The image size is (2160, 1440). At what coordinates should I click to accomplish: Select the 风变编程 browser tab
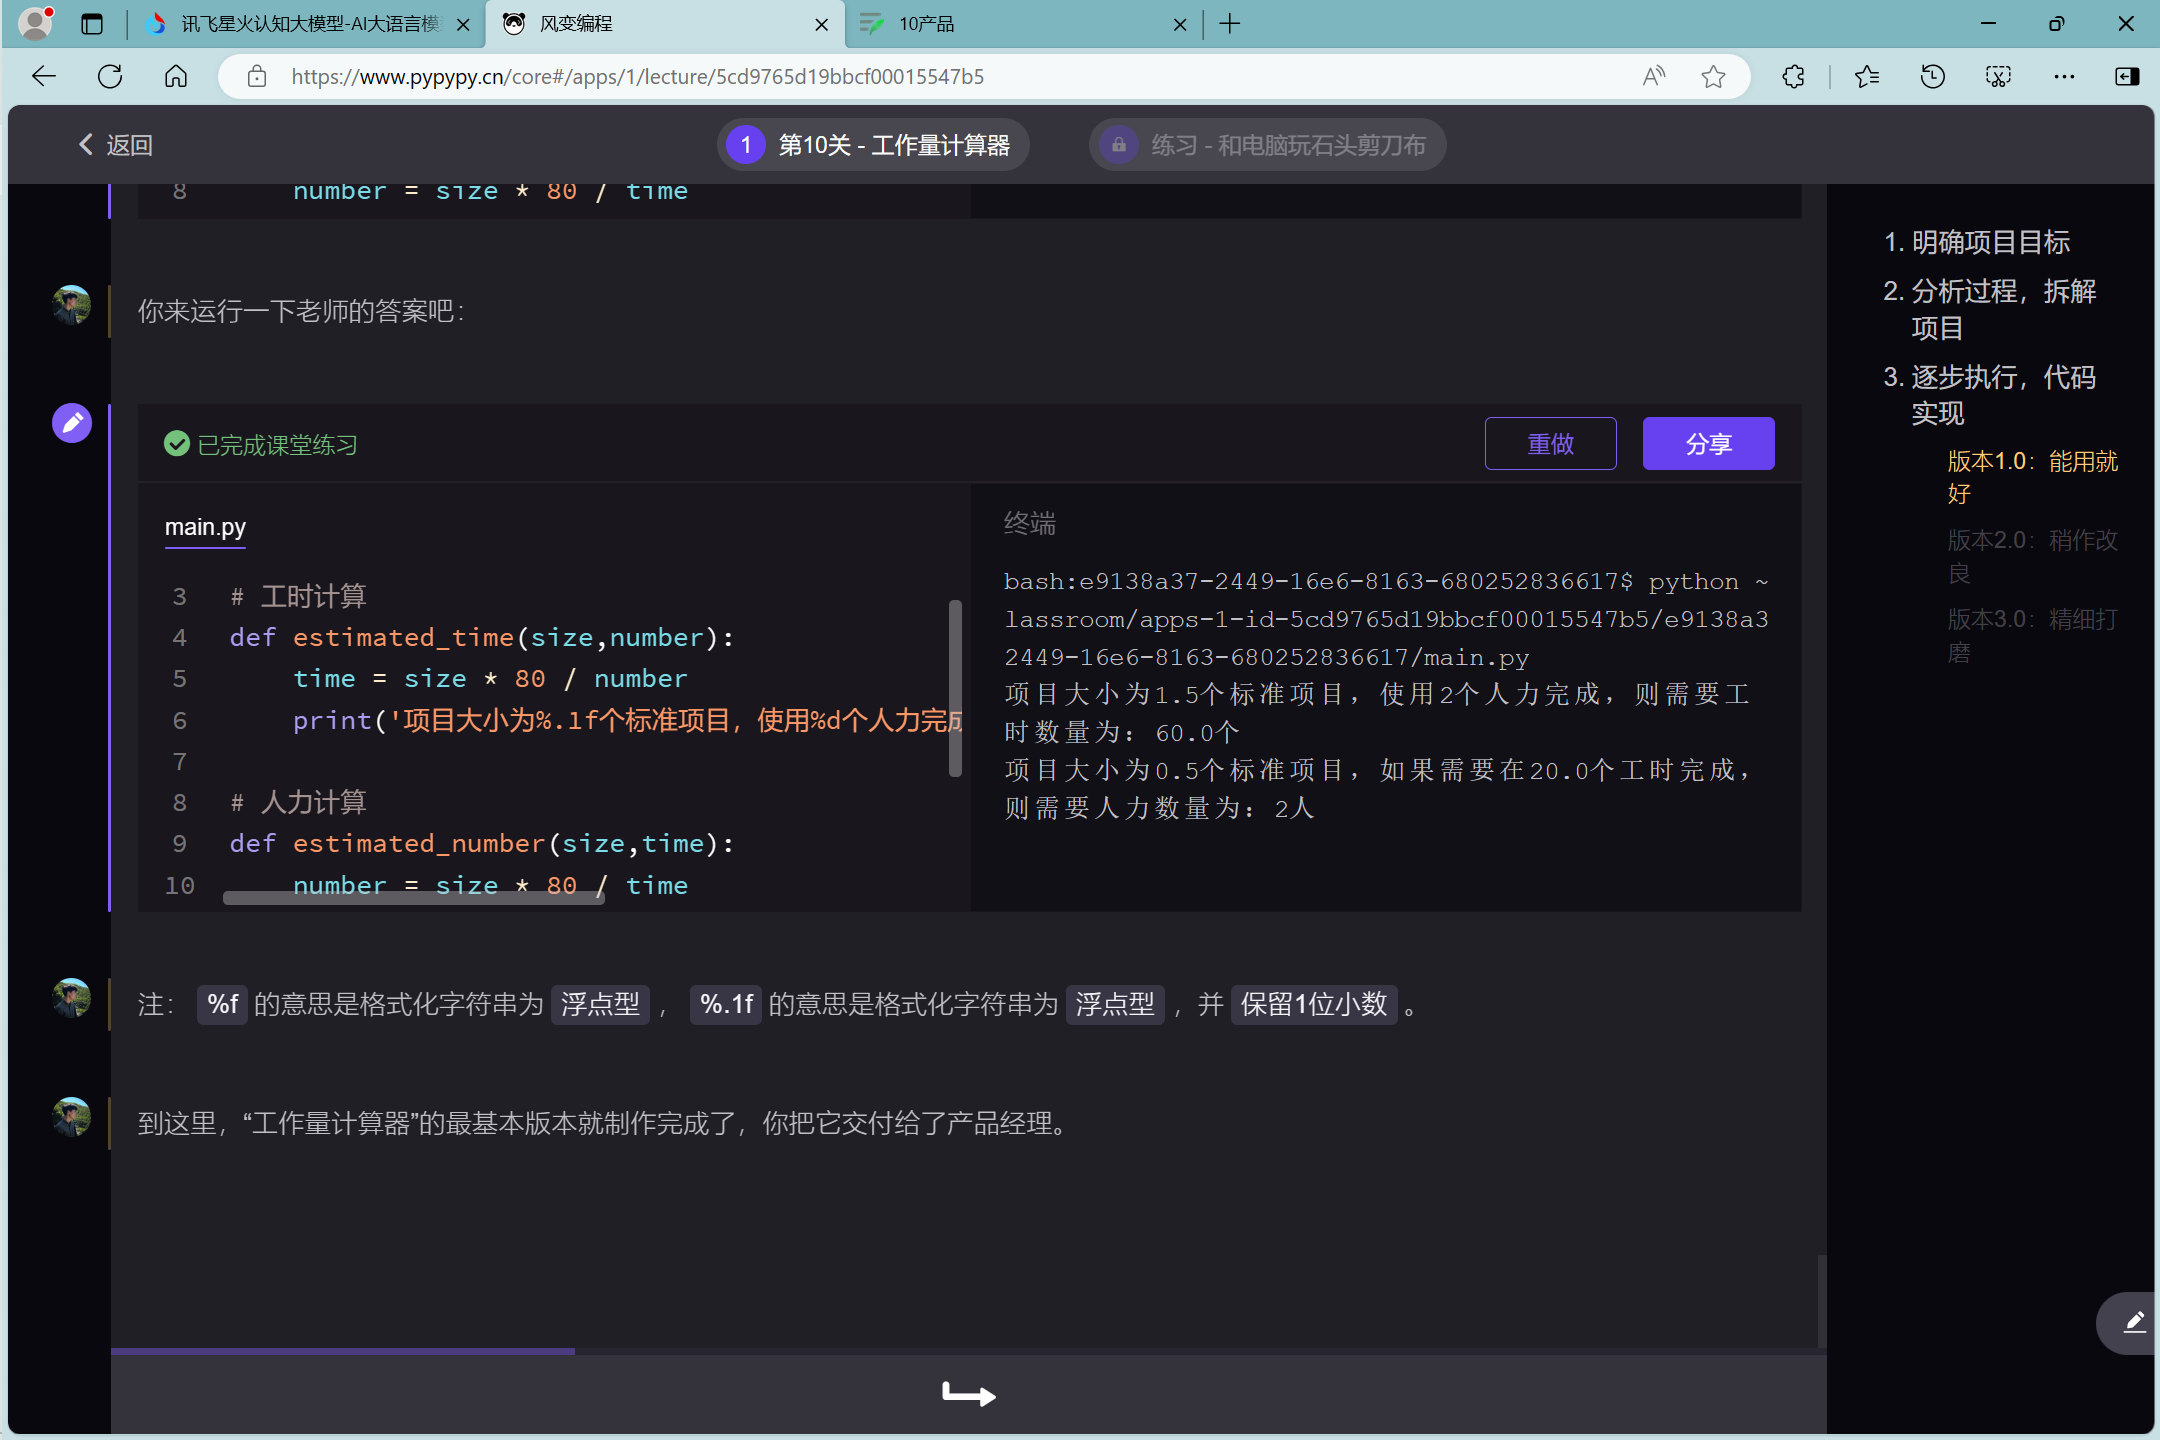pyautogui.click(x=666, y=24)
